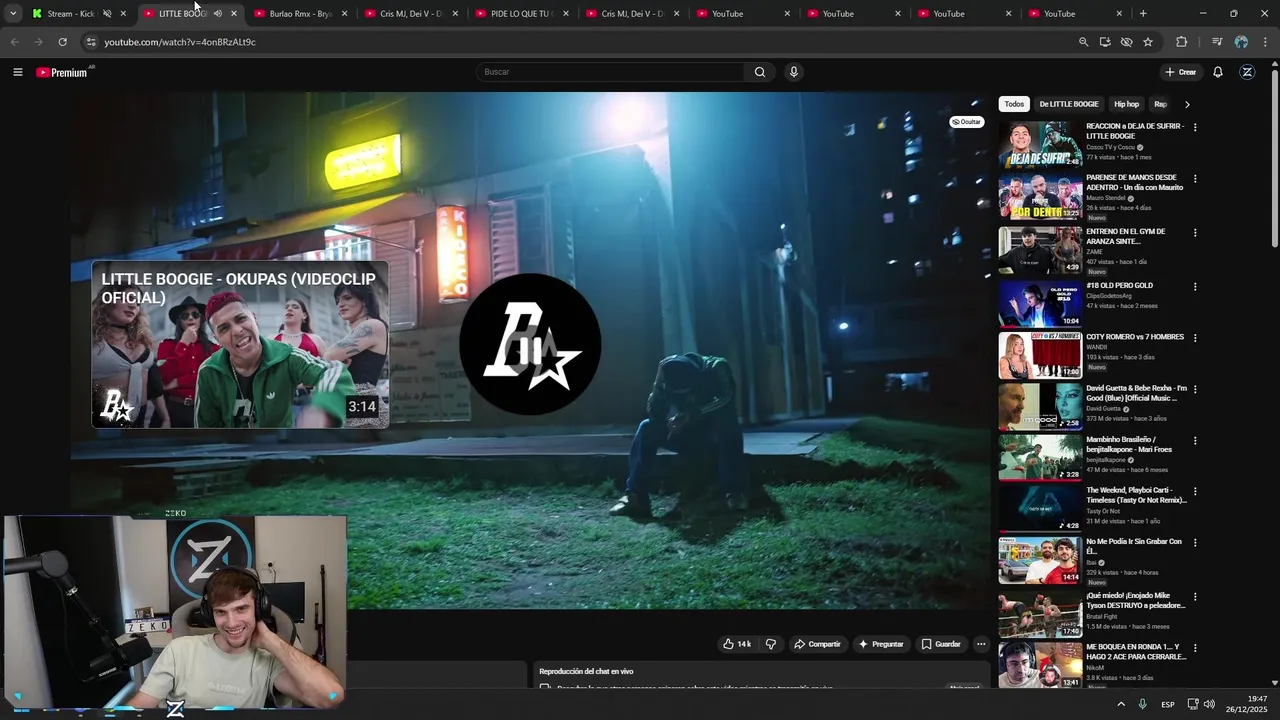The width and height of the screenshot is (1280, 720).
Task: Open options for REACCION a DEJA DE SUFRIR
Action: (x=1195, y=127)
